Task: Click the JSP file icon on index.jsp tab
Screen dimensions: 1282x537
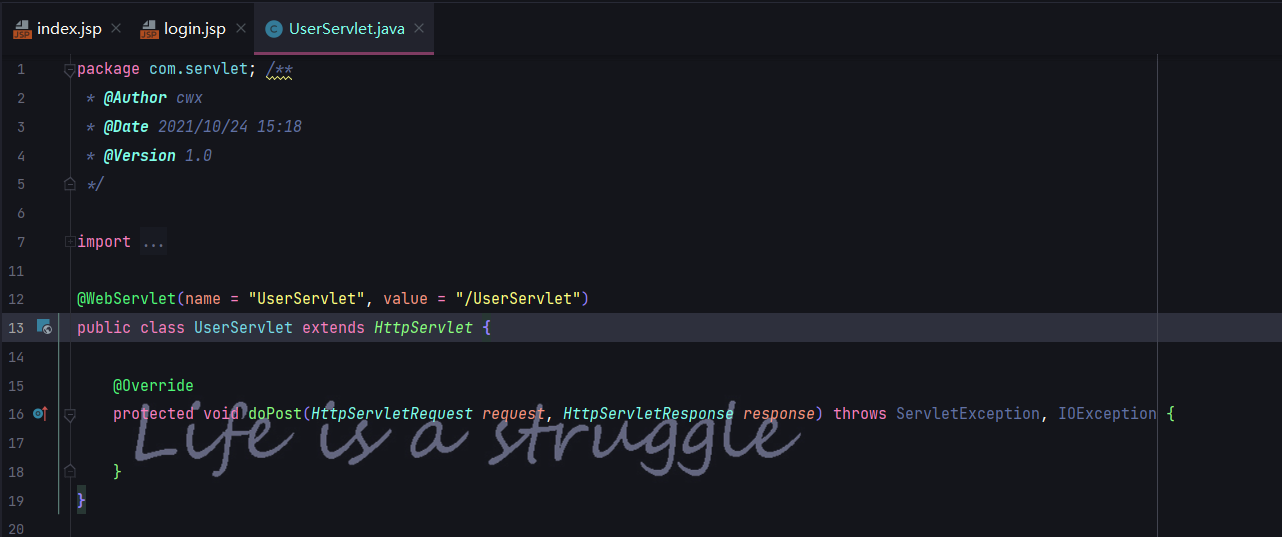Action: [x=22, y=28]
